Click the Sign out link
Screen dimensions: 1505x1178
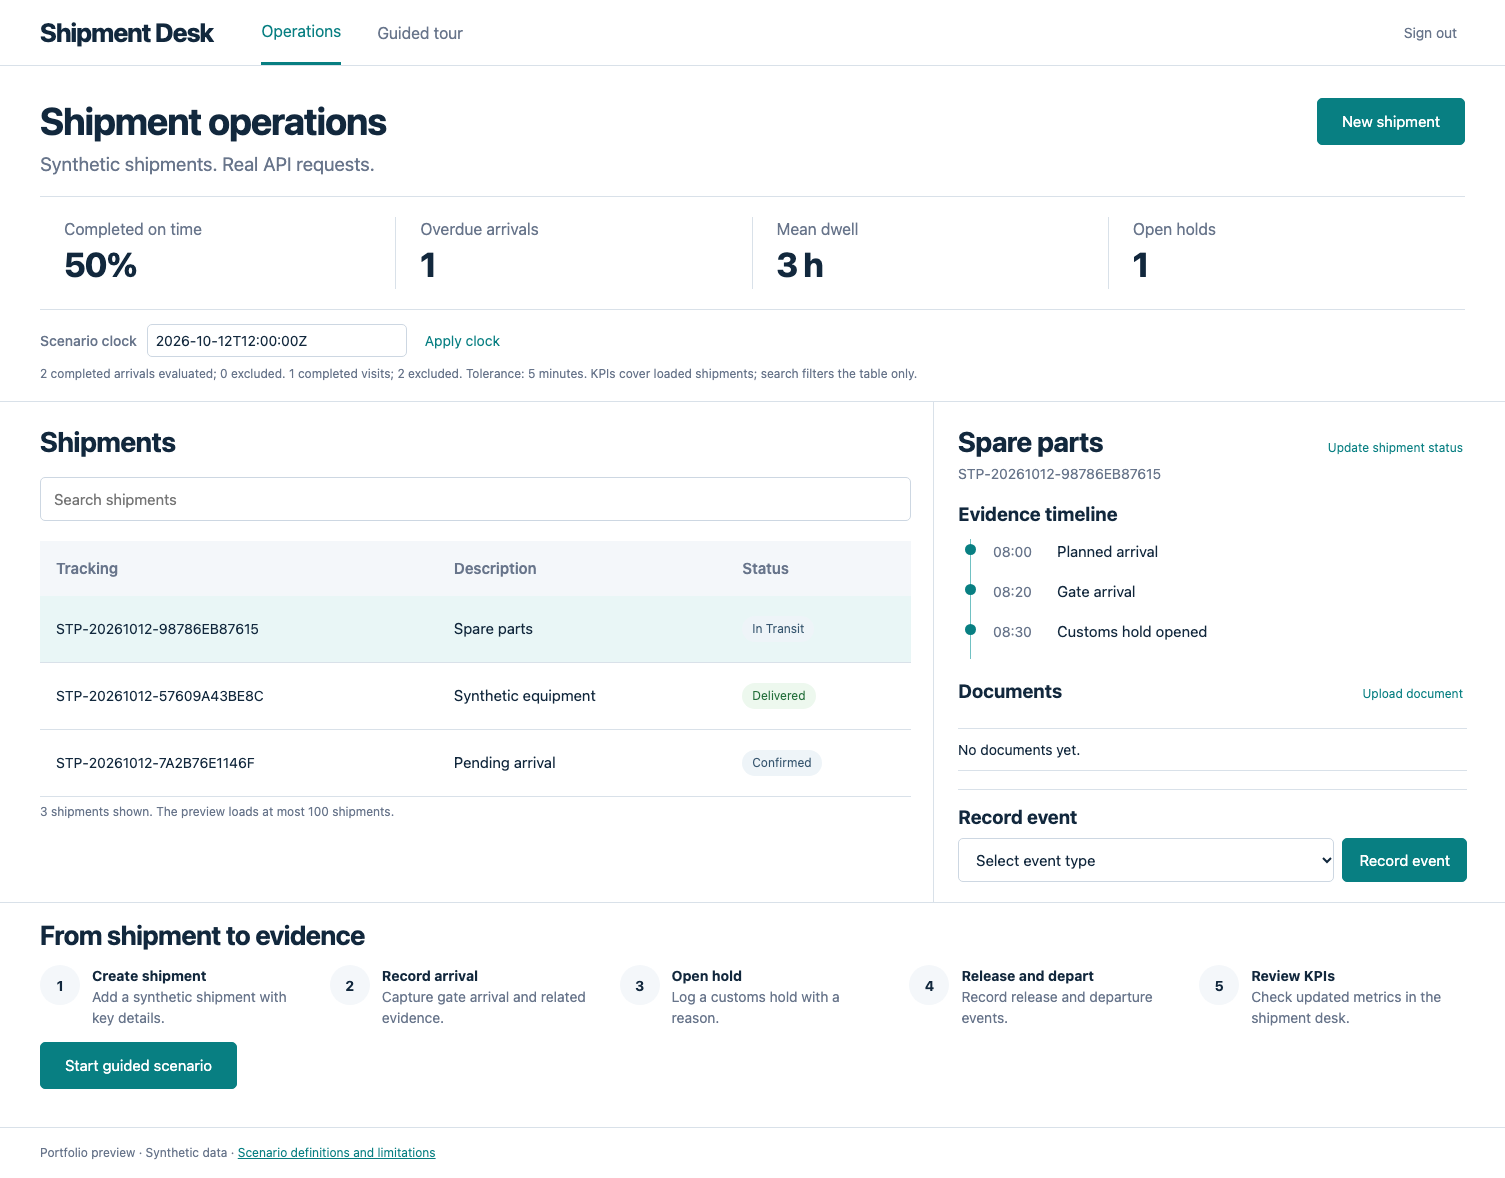(x=1430, y=33)
